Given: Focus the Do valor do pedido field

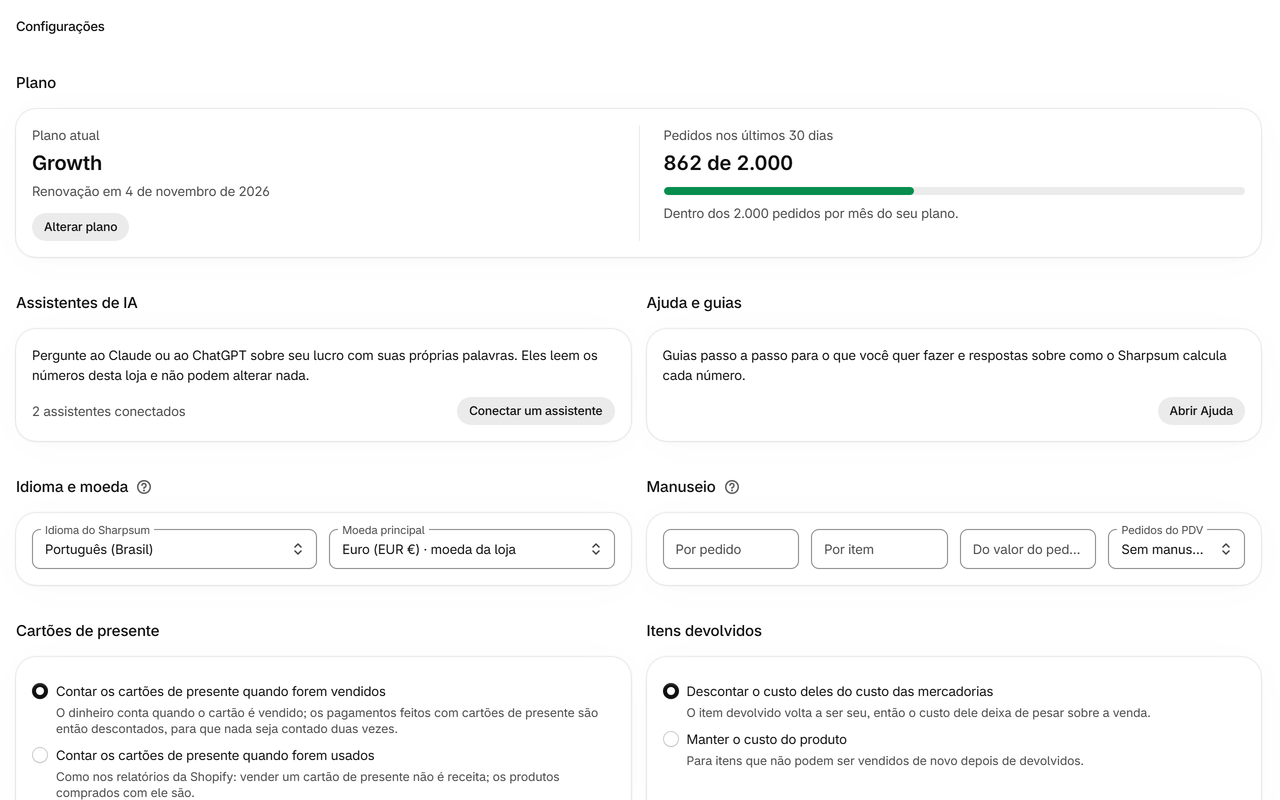Looking at the screenshot, I should click(1028, 549).
